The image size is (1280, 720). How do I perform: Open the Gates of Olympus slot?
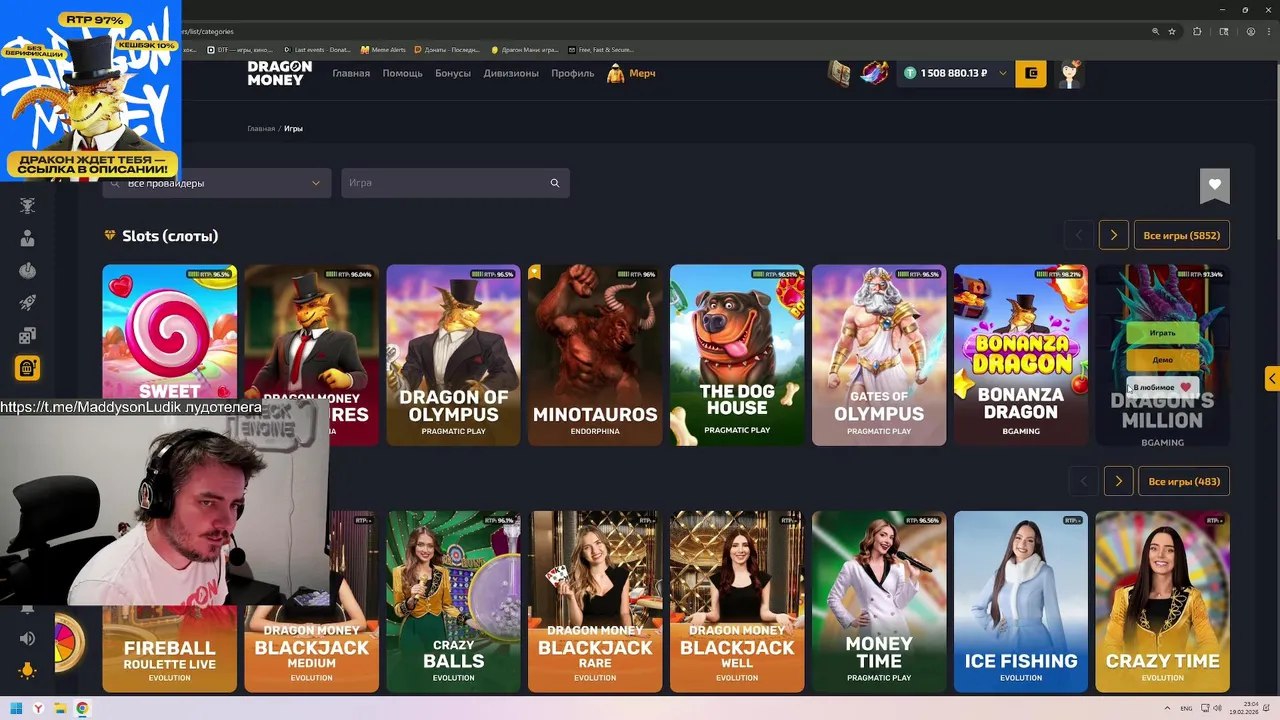(x=879, y=355)
